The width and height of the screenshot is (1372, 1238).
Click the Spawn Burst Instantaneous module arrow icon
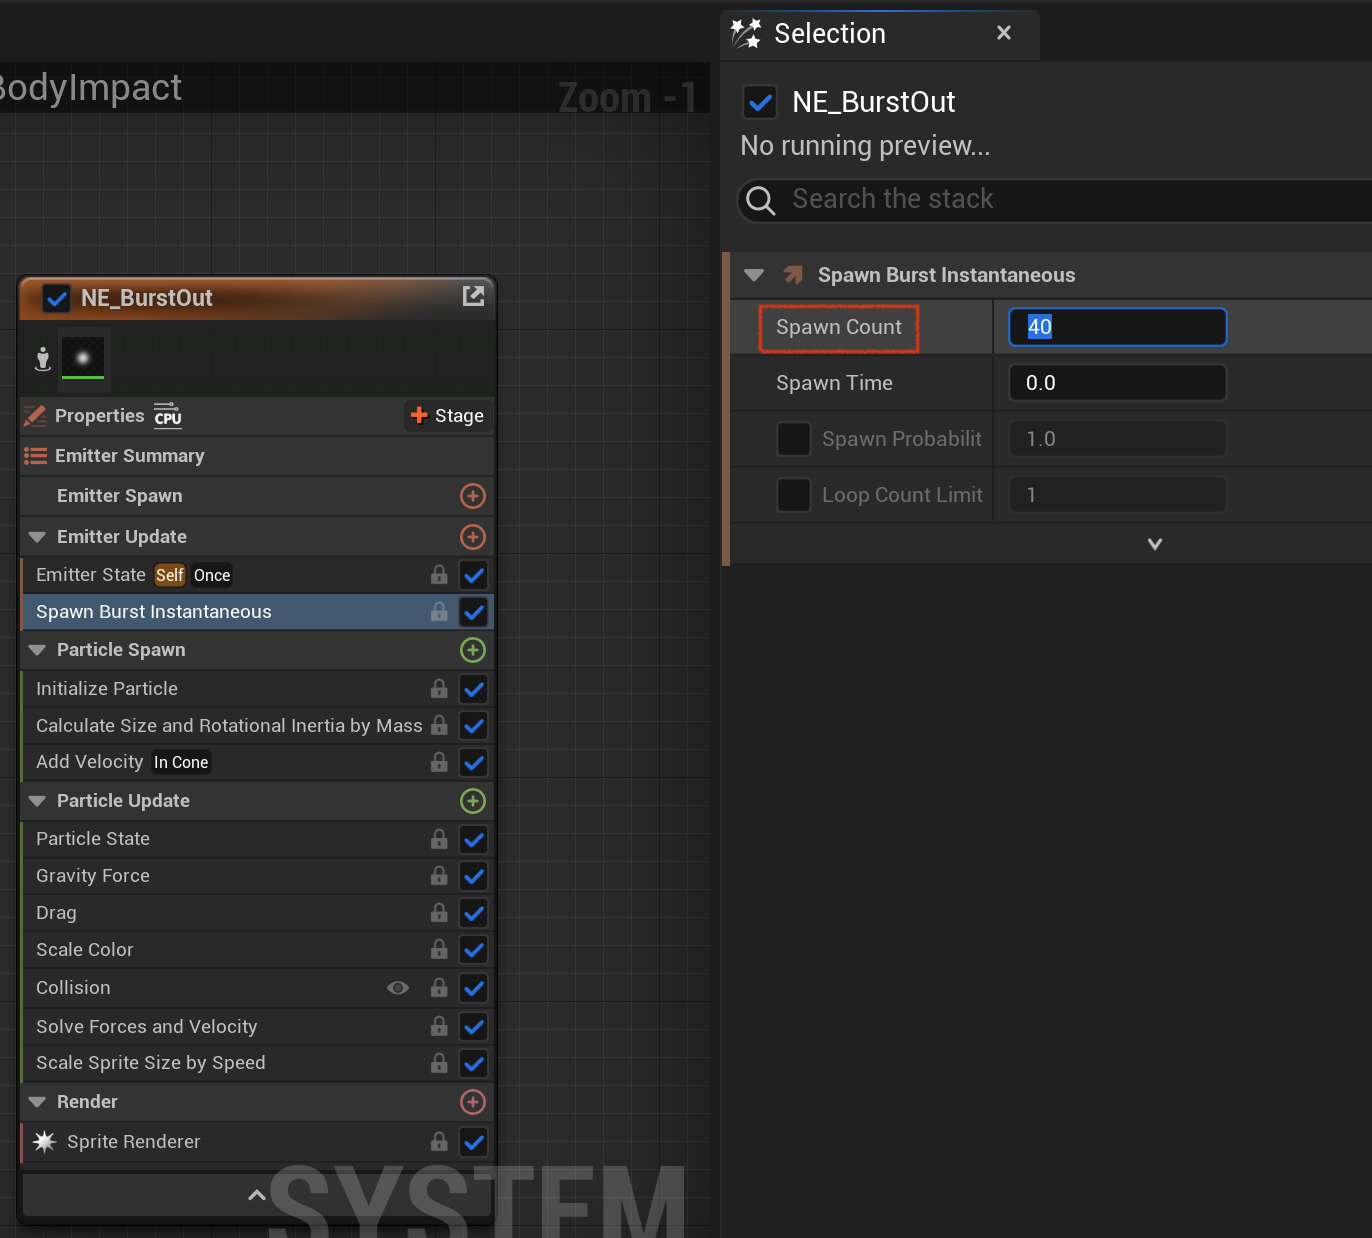793,275
